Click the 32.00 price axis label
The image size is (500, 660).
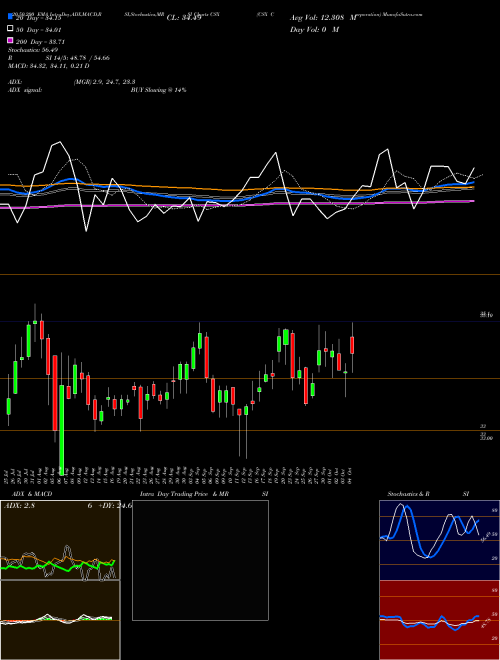485,438
